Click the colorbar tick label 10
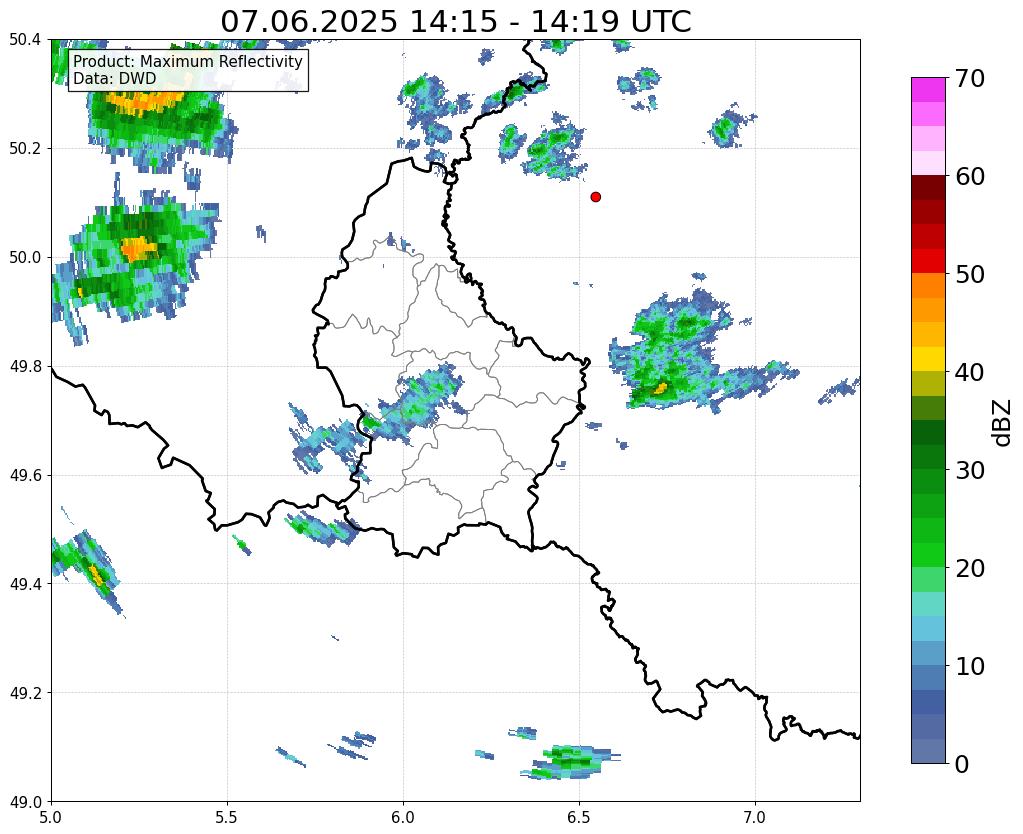Screen dimensions: 1023x834 [970, 666]
